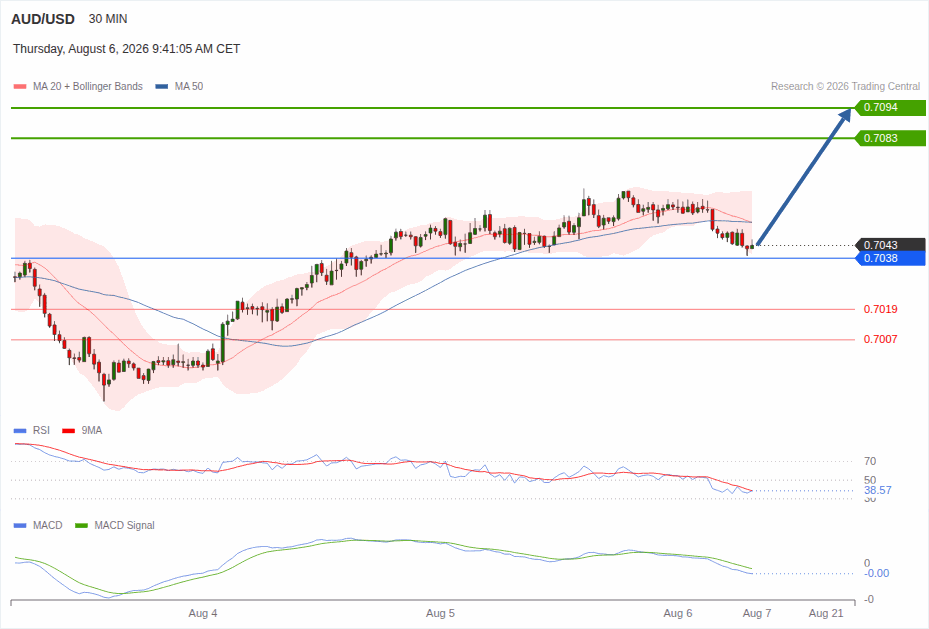Click the MACD Signal legend label

pyautogui.click(x=124, y=525)
